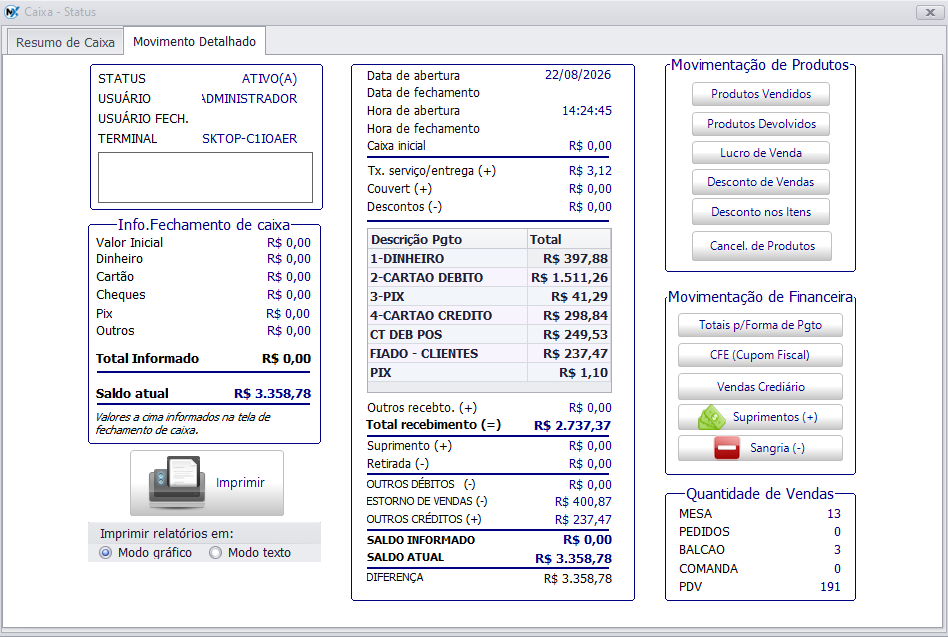Image resolution: width=948 pixels, height=637 pixels.
Task: Click Cancel. de Produtos button
Action: pos(762,246)
